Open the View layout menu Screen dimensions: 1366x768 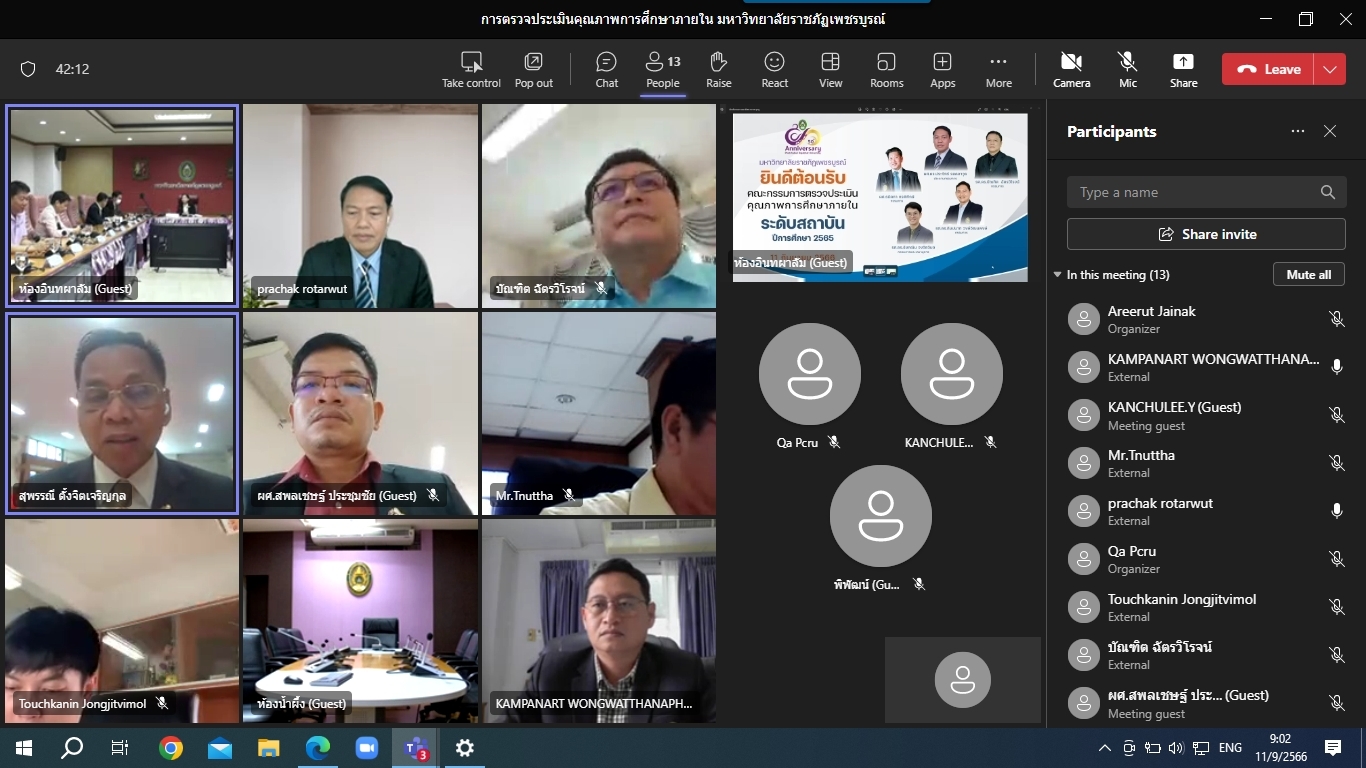(x=830, y=69)
